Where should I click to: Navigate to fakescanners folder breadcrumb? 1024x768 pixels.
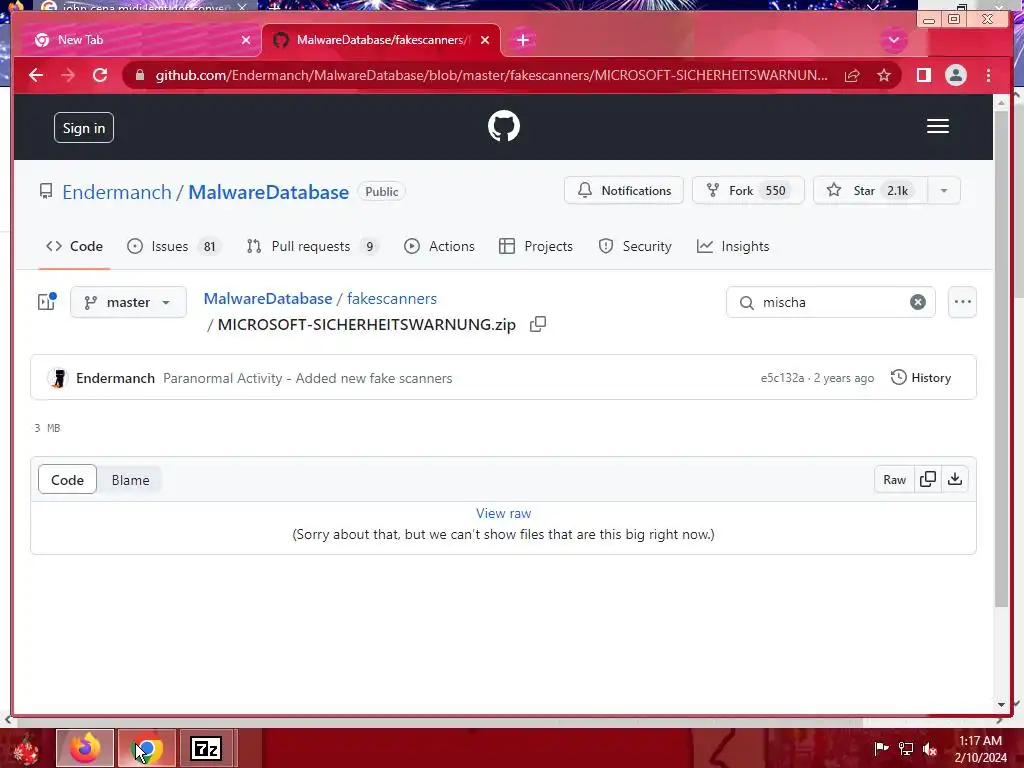[392, 298]
